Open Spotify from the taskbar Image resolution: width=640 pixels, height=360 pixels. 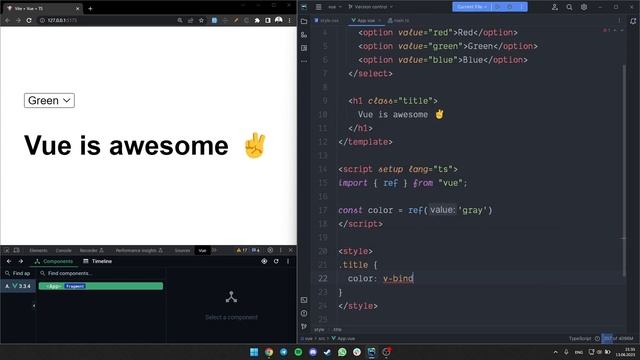pyautogui.click(x=298, y=352)
